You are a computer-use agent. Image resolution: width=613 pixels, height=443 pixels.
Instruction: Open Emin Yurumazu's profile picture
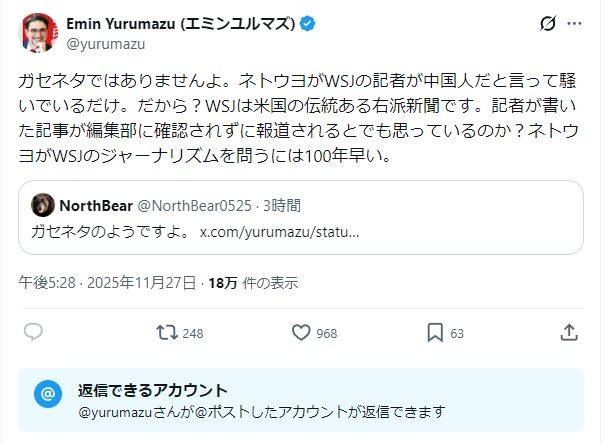(x=36, y=33)
